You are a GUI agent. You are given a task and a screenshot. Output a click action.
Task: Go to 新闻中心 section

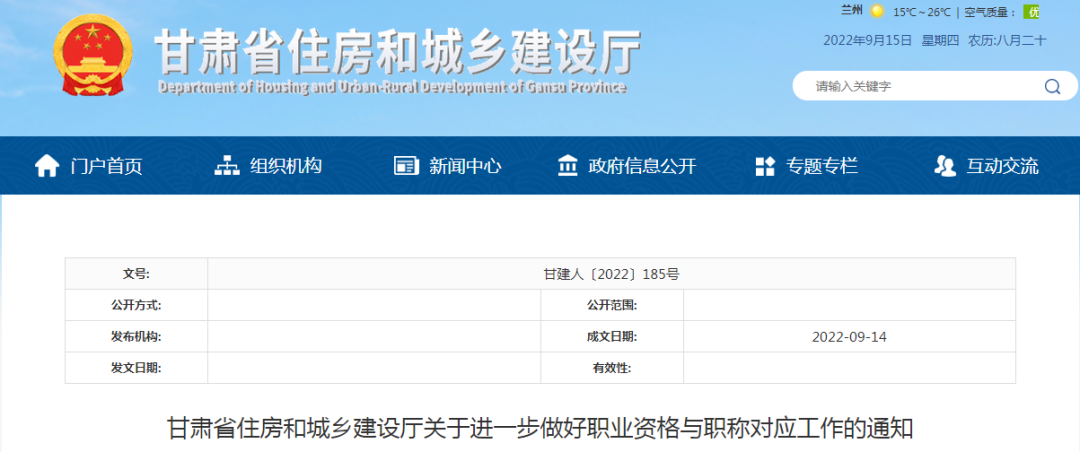coord(465,166)
